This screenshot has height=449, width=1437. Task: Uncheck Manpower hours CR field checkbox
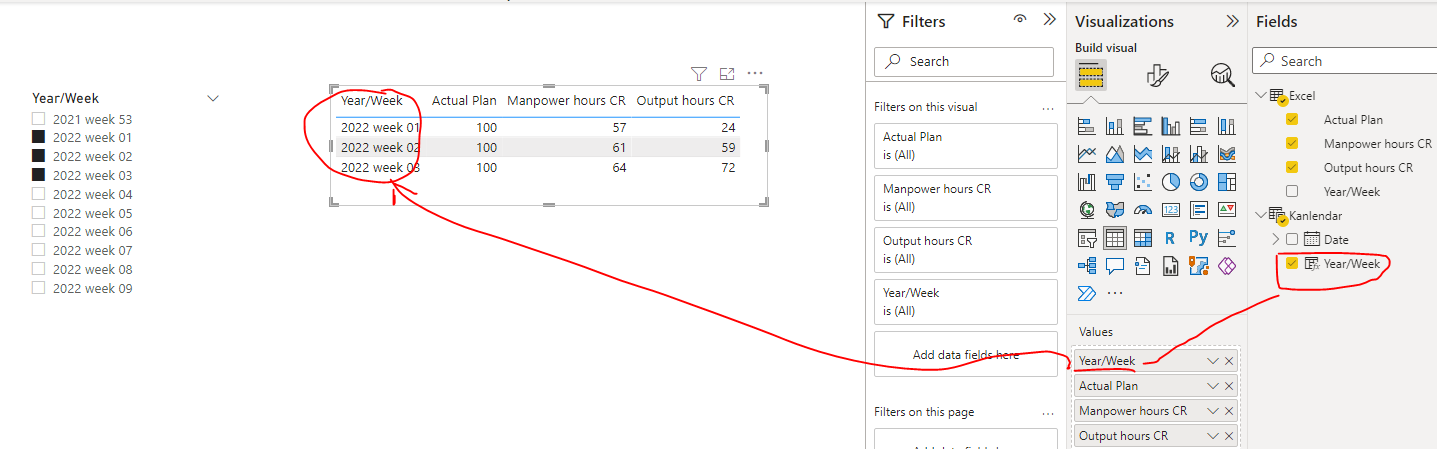click(x=1292, y=143)
